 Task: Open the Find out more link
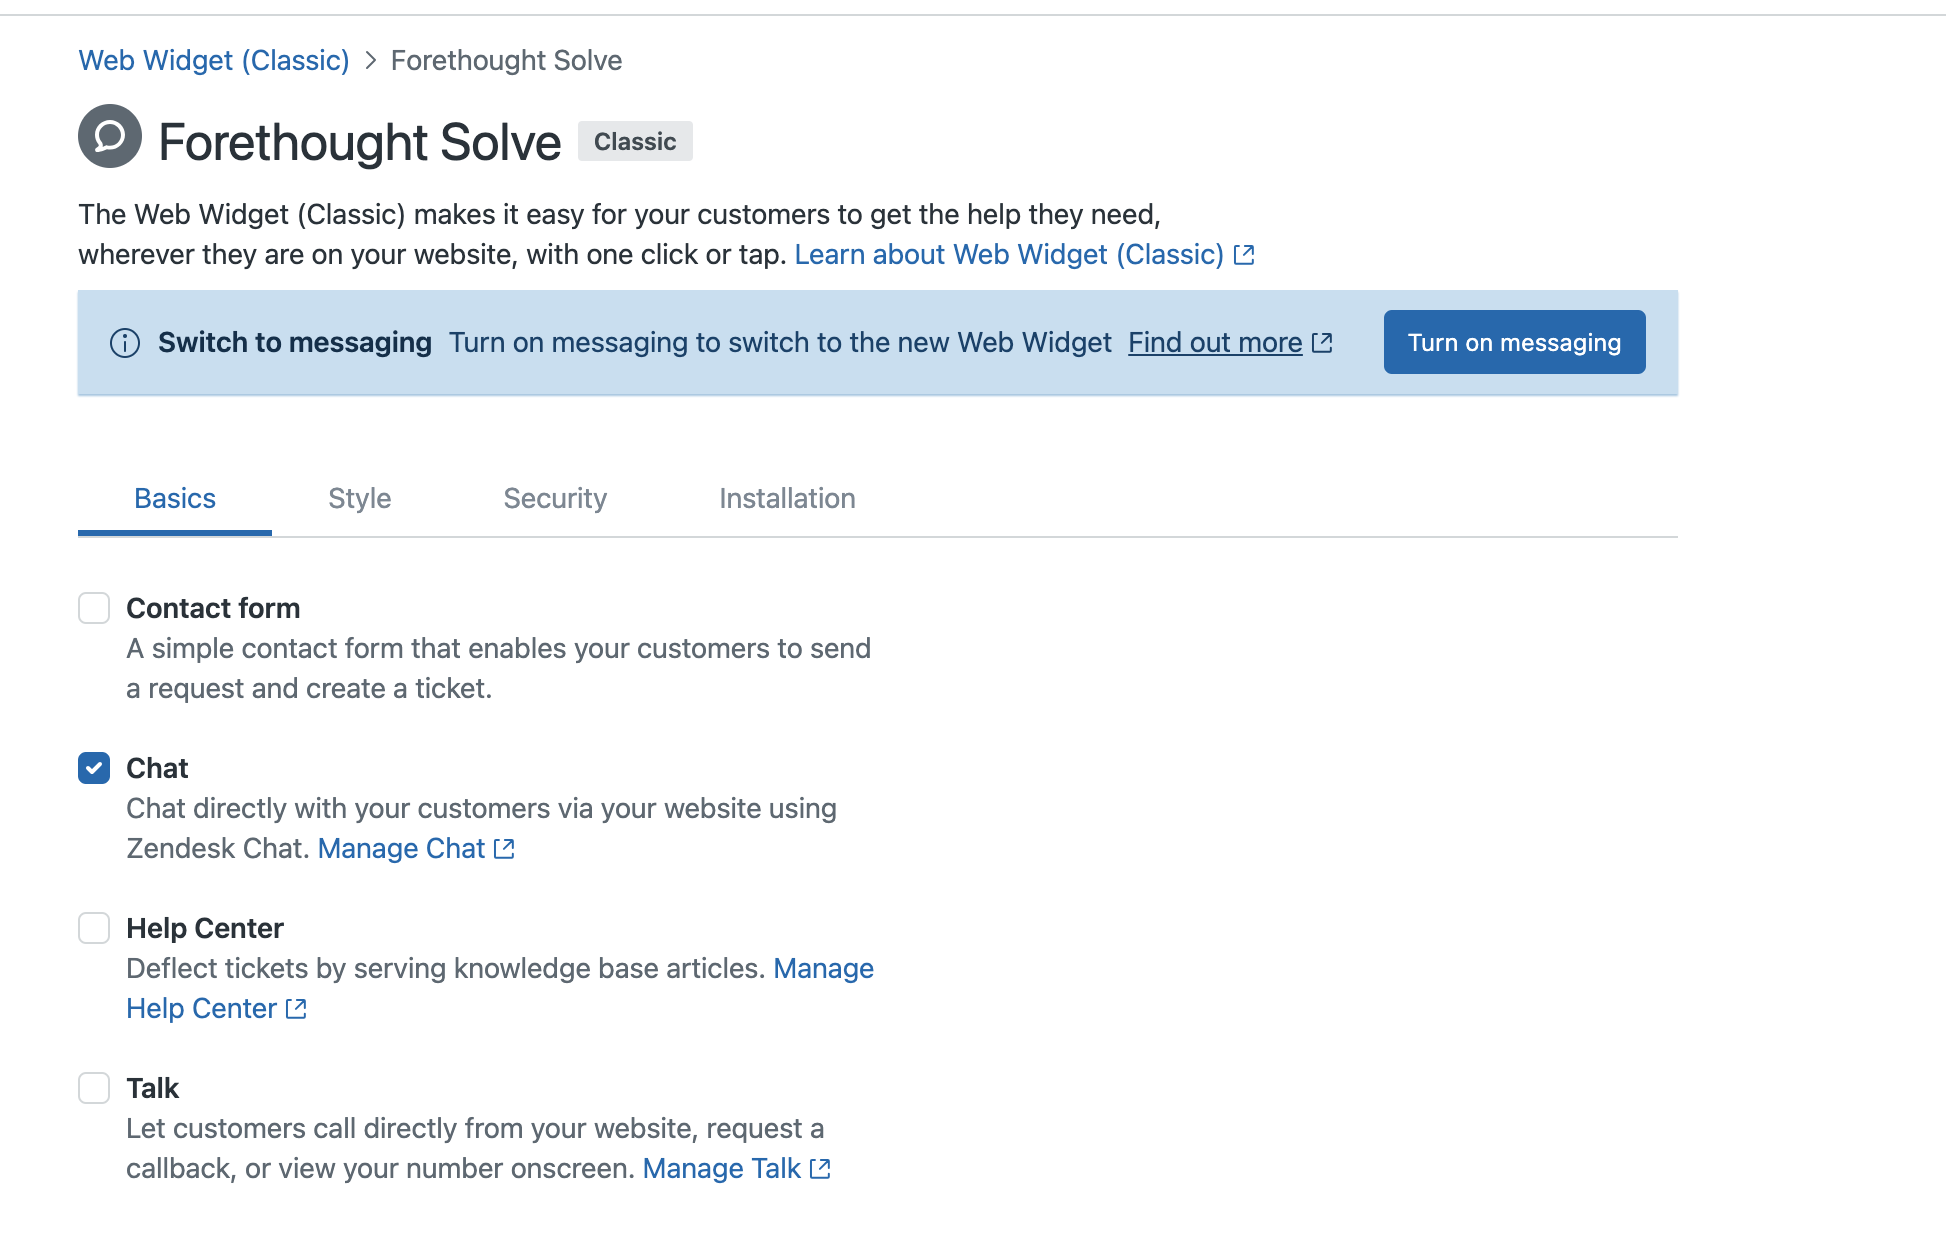coord(1215,343)
